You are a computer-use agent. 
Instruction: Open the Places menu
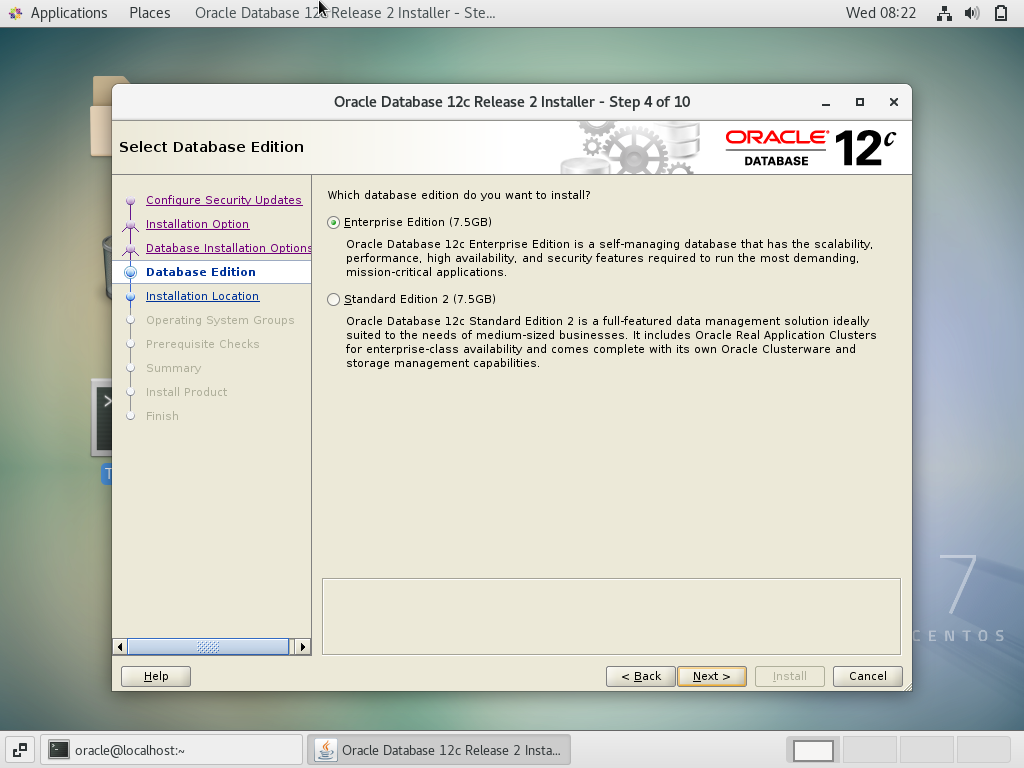[150, 13]
